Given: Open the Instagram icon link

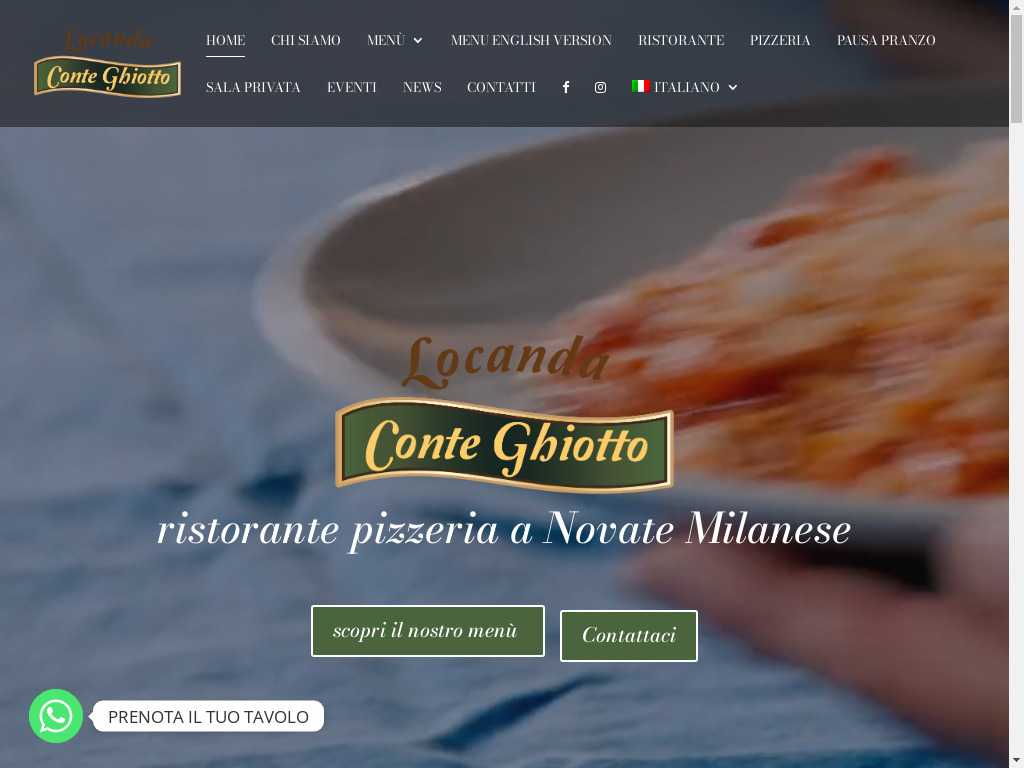Looking at the screenshot, I should 600,87.
